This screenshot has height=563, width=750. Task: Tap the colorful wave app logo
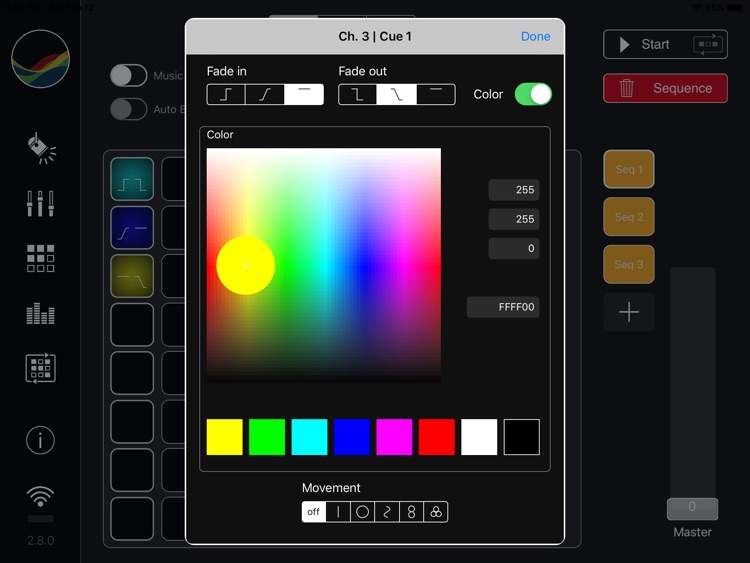(x=40, y=59)
